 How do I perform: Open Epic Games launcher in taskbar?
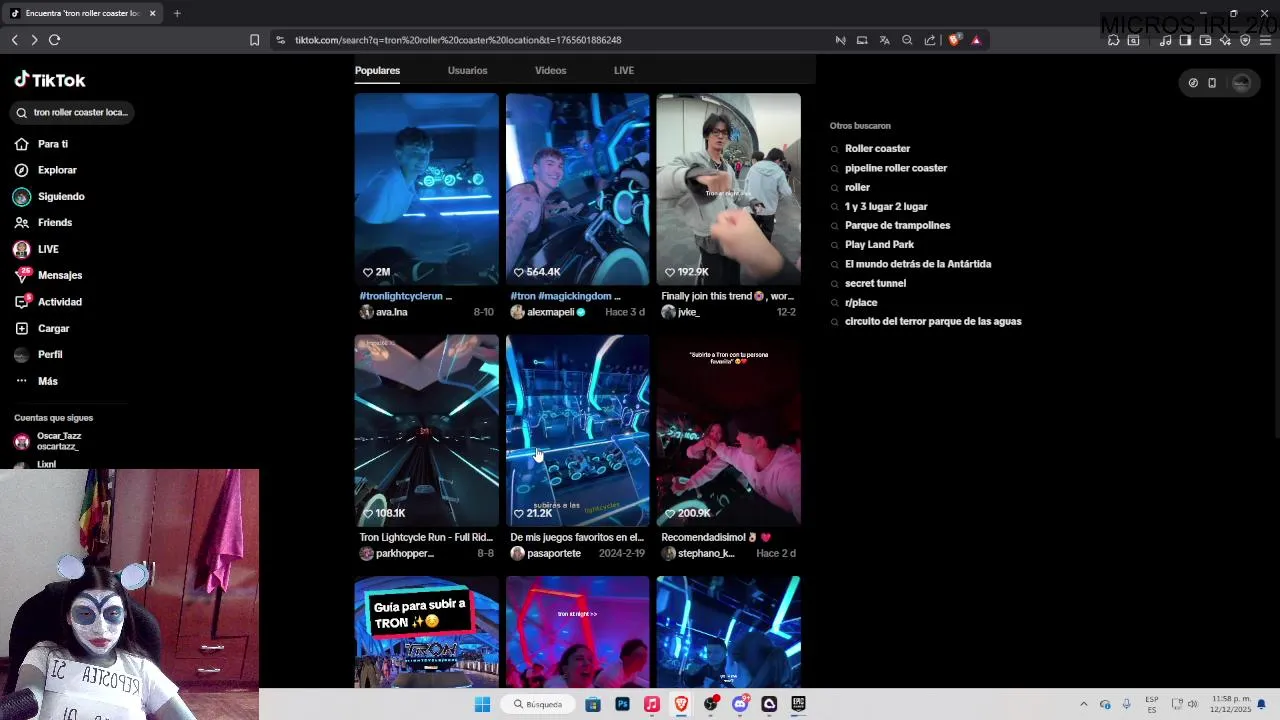tap(798, 704)
